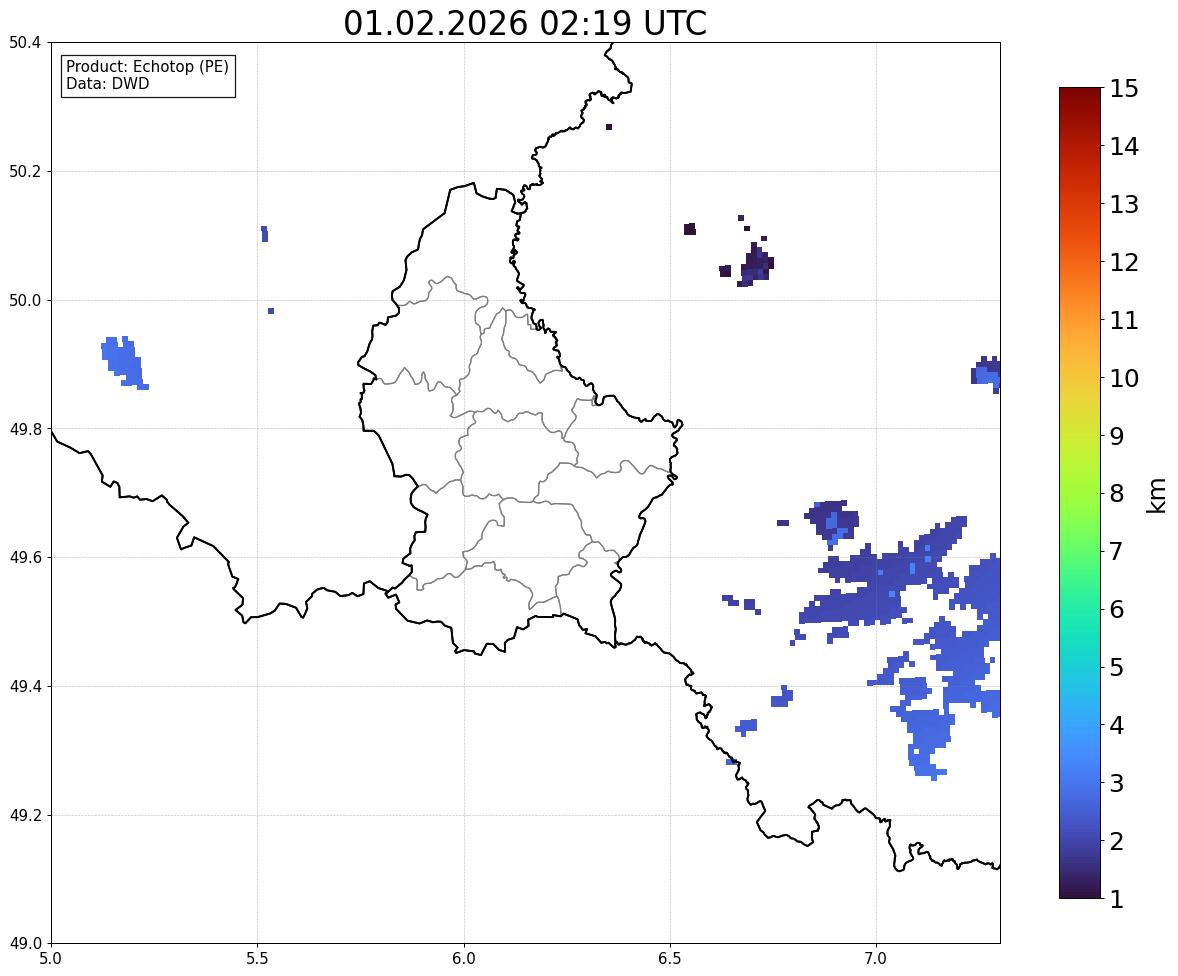Click colorbar tick label 9
The image size is (1178, 976).
point(1117,436)
